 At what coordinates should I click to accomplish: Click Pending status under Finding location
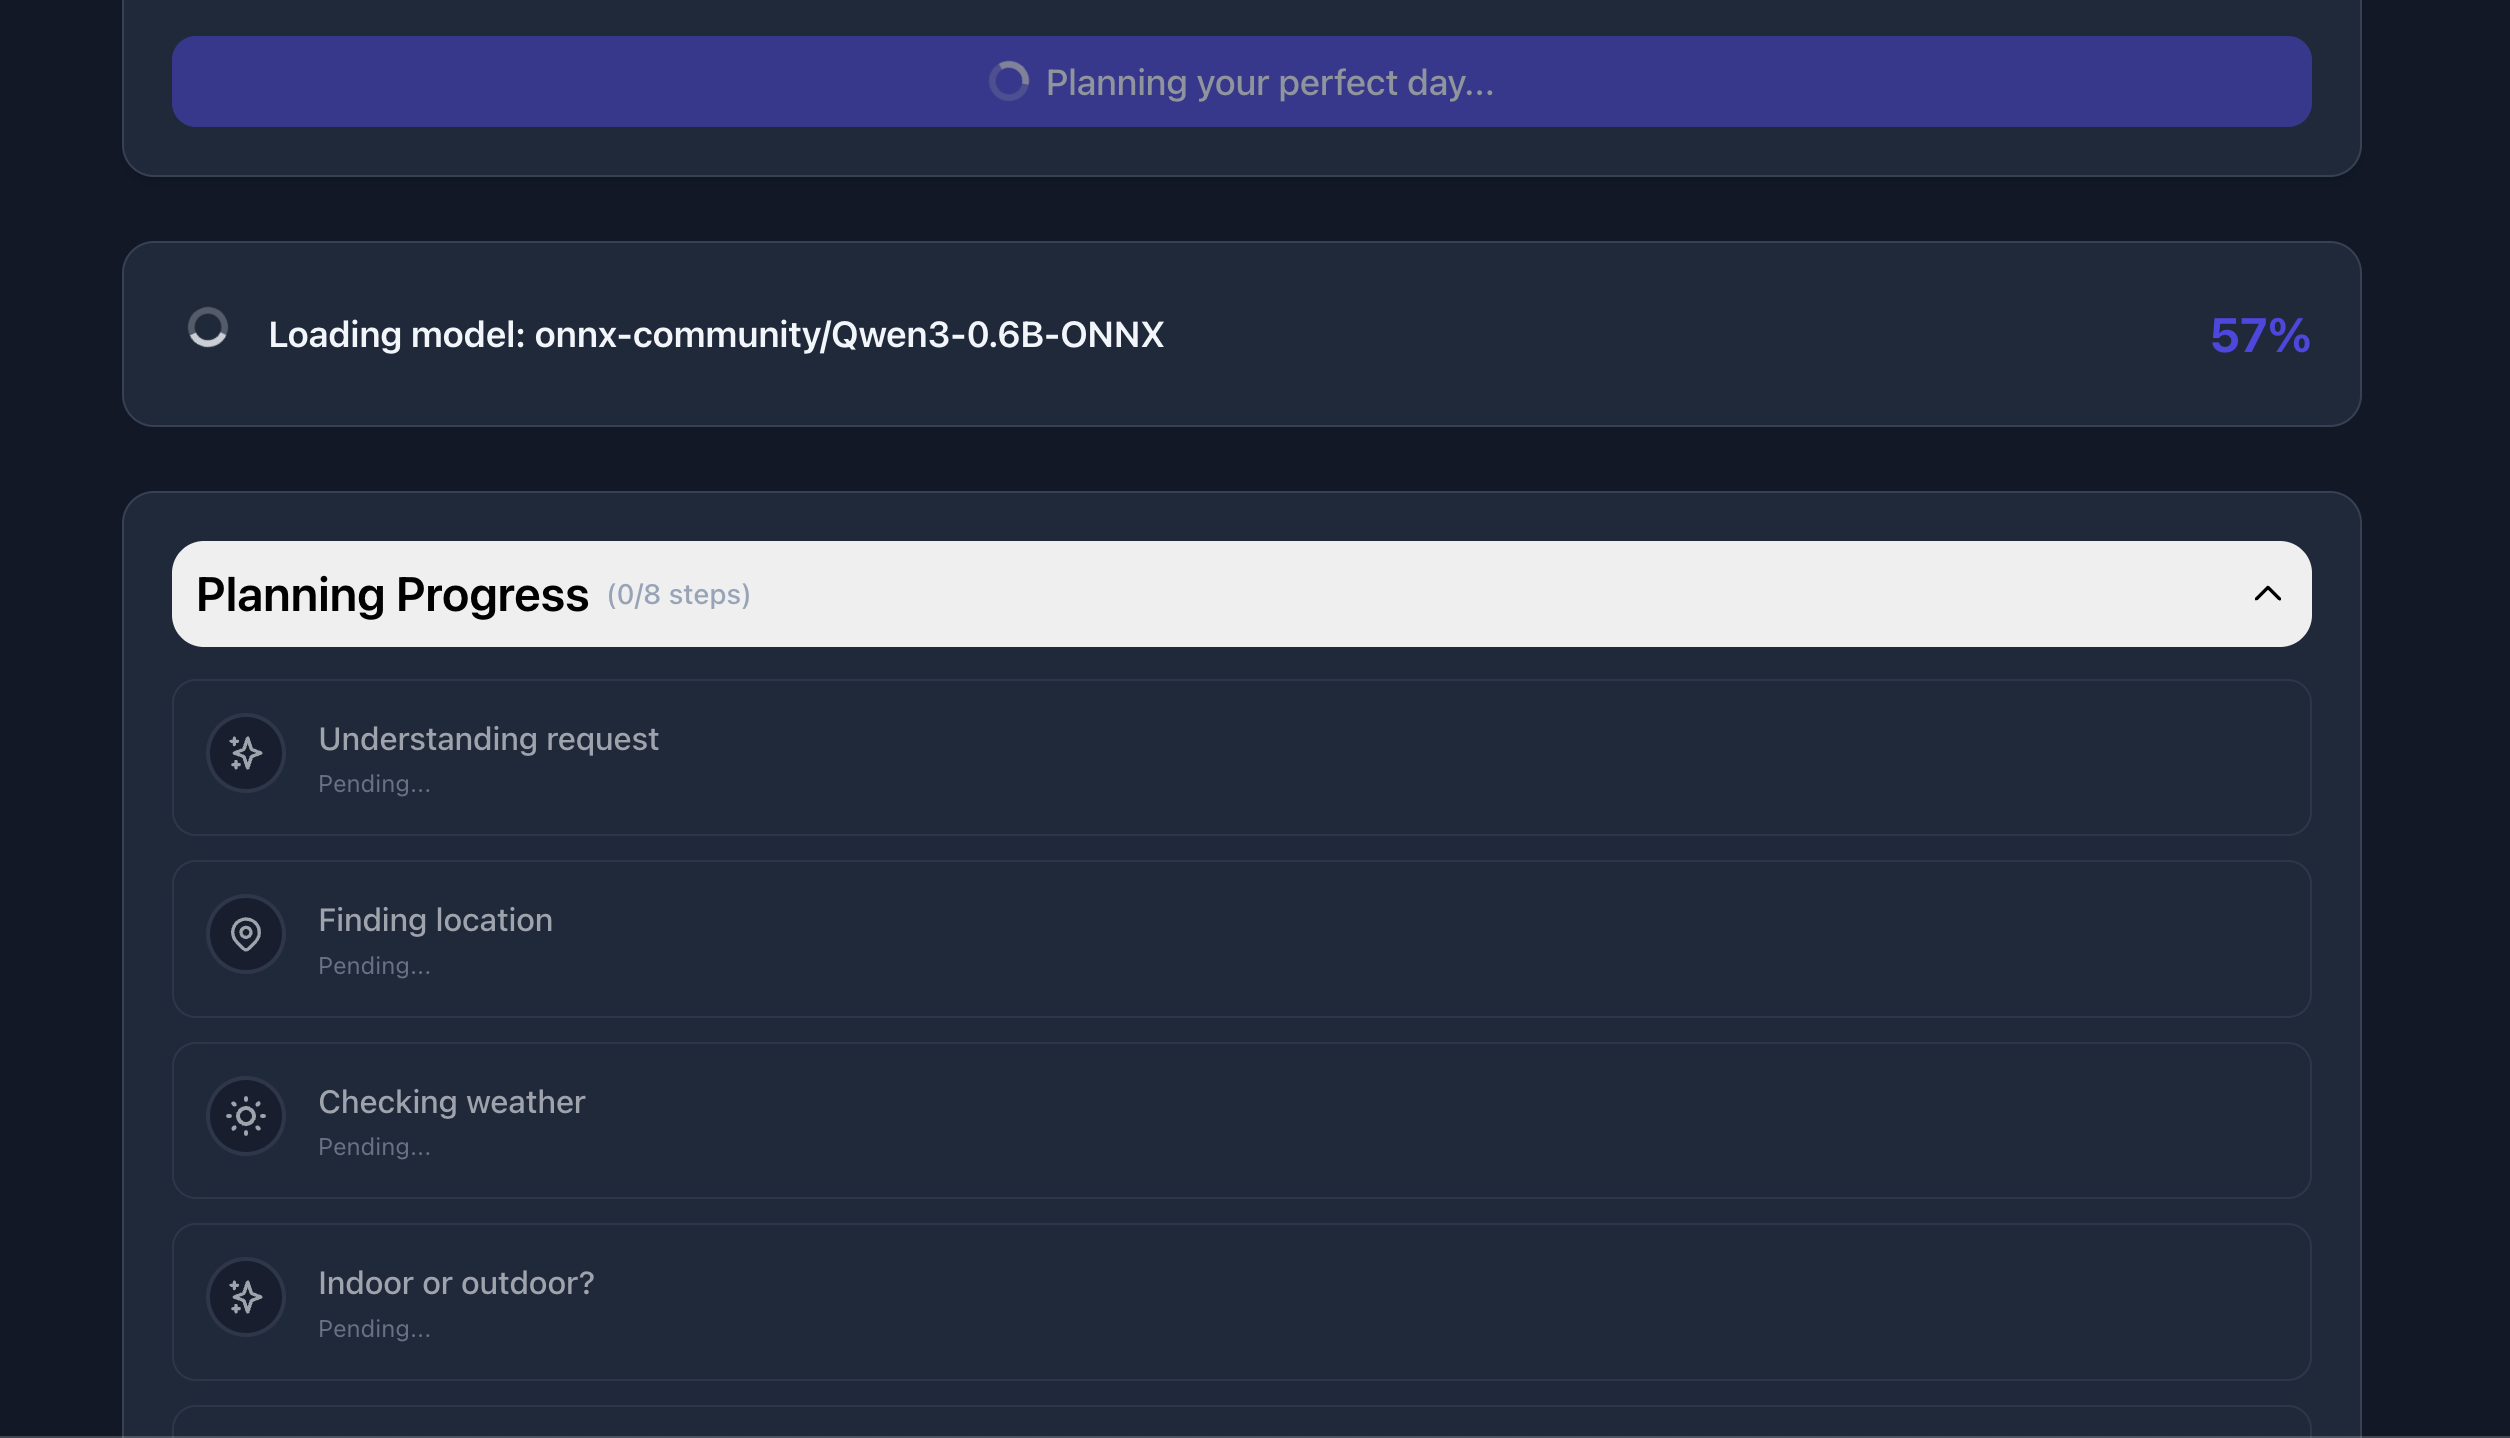[374, 966]
